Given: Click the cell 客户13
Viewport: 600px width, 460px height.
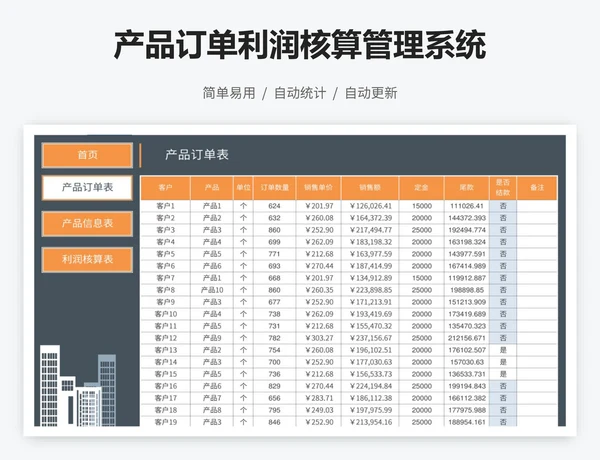Looking at the screenshot, I should pos(165,350).
